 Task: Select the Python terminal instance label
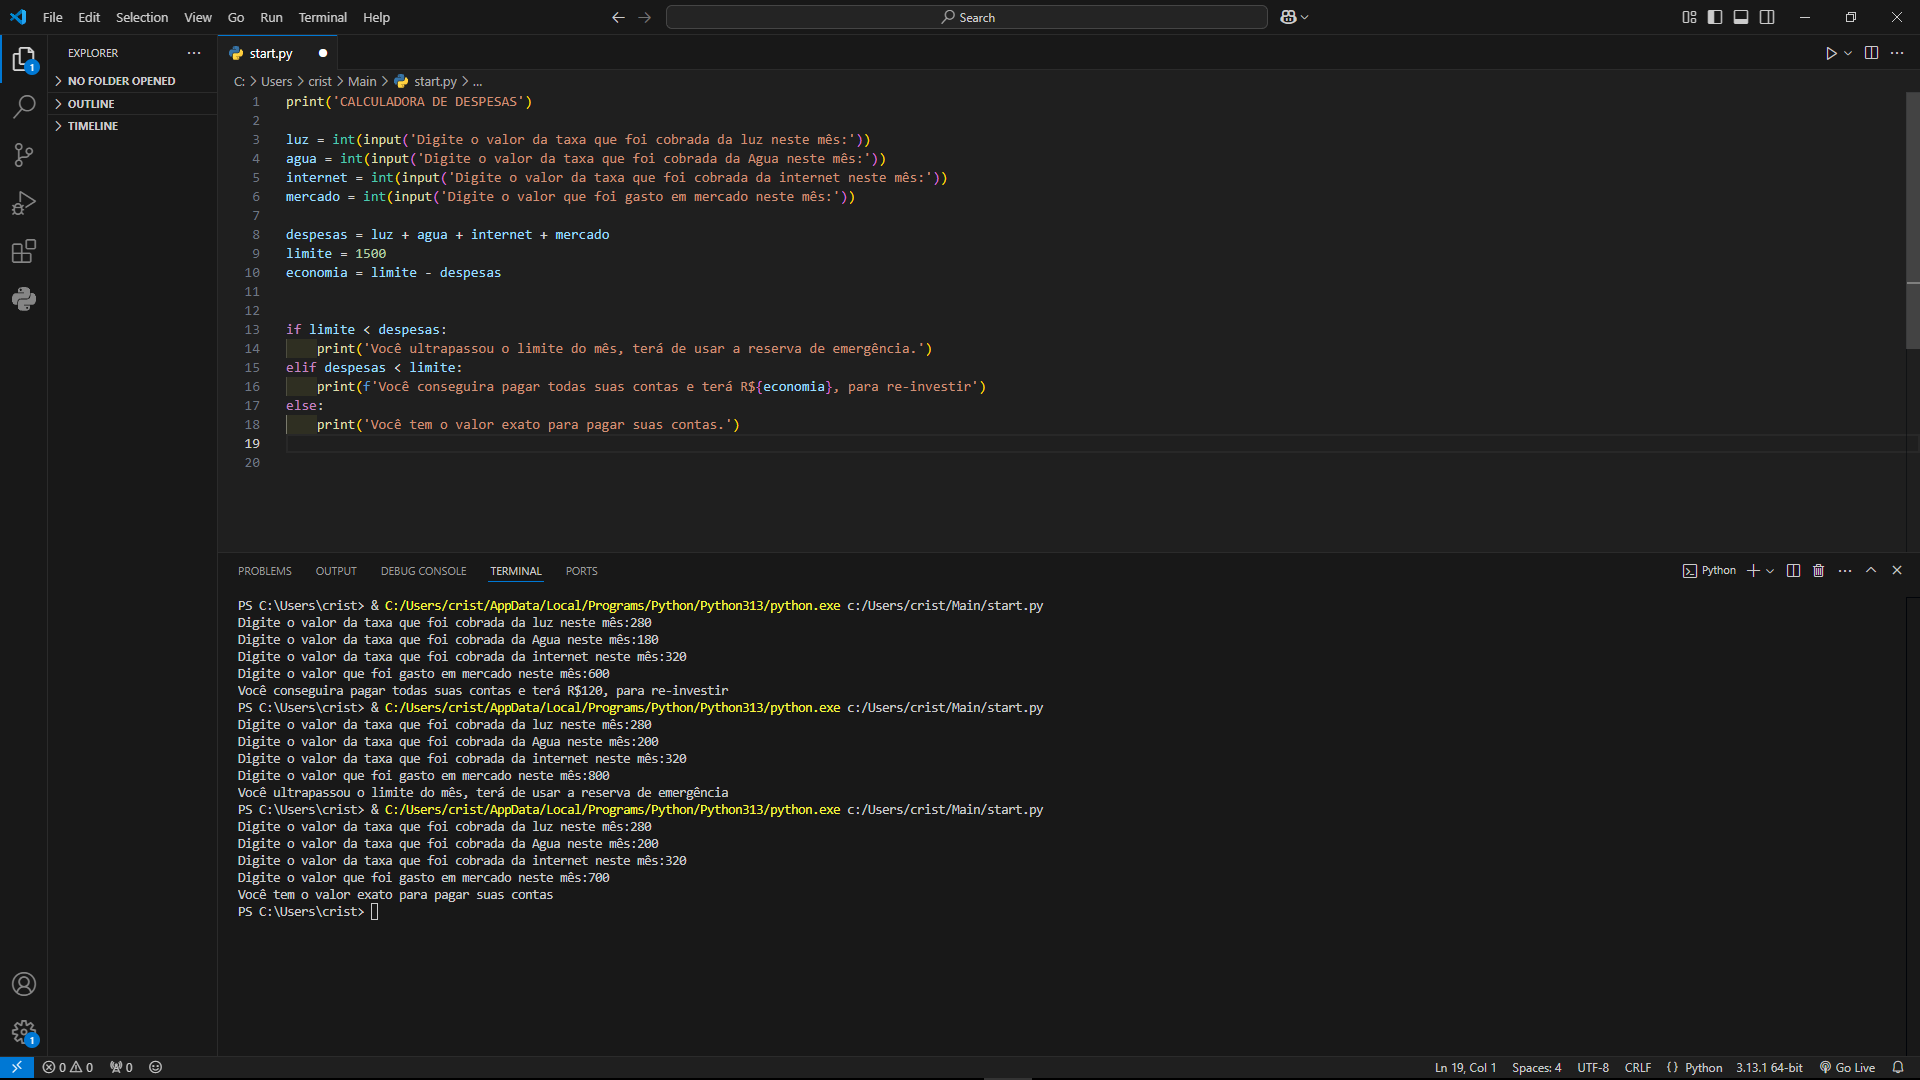[x=1709, y=570]
